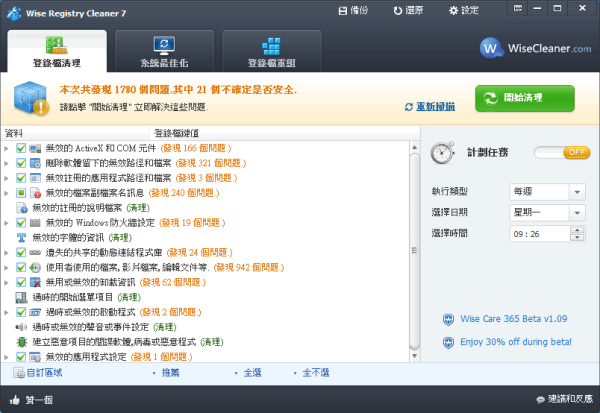600x413 pixels.
Task: Click the 全不選 select none link
Action: 316,373
